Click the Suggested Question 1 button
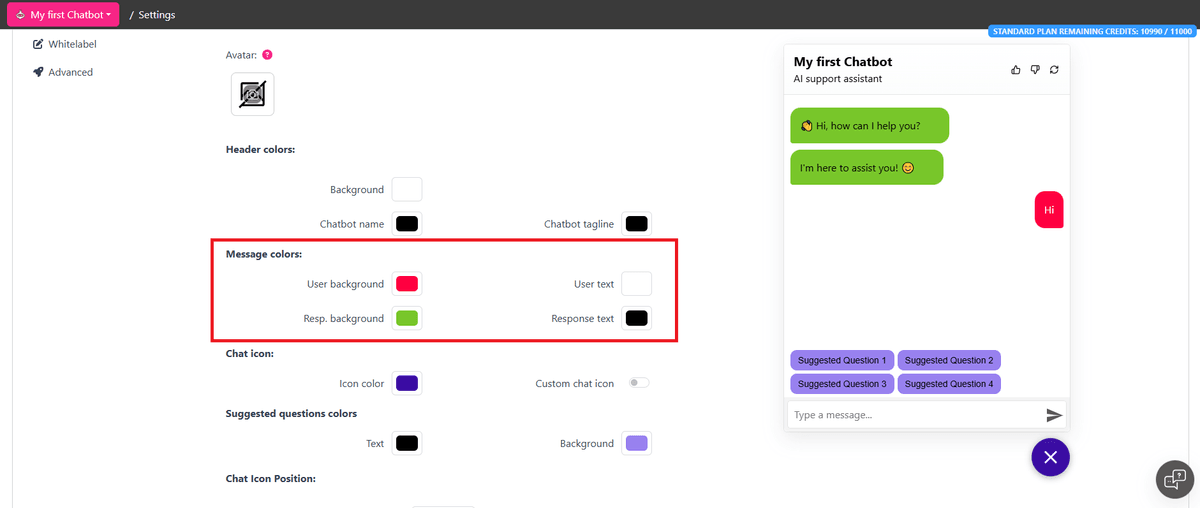This screenshot has height=508, width=1200. click(842, 360)
